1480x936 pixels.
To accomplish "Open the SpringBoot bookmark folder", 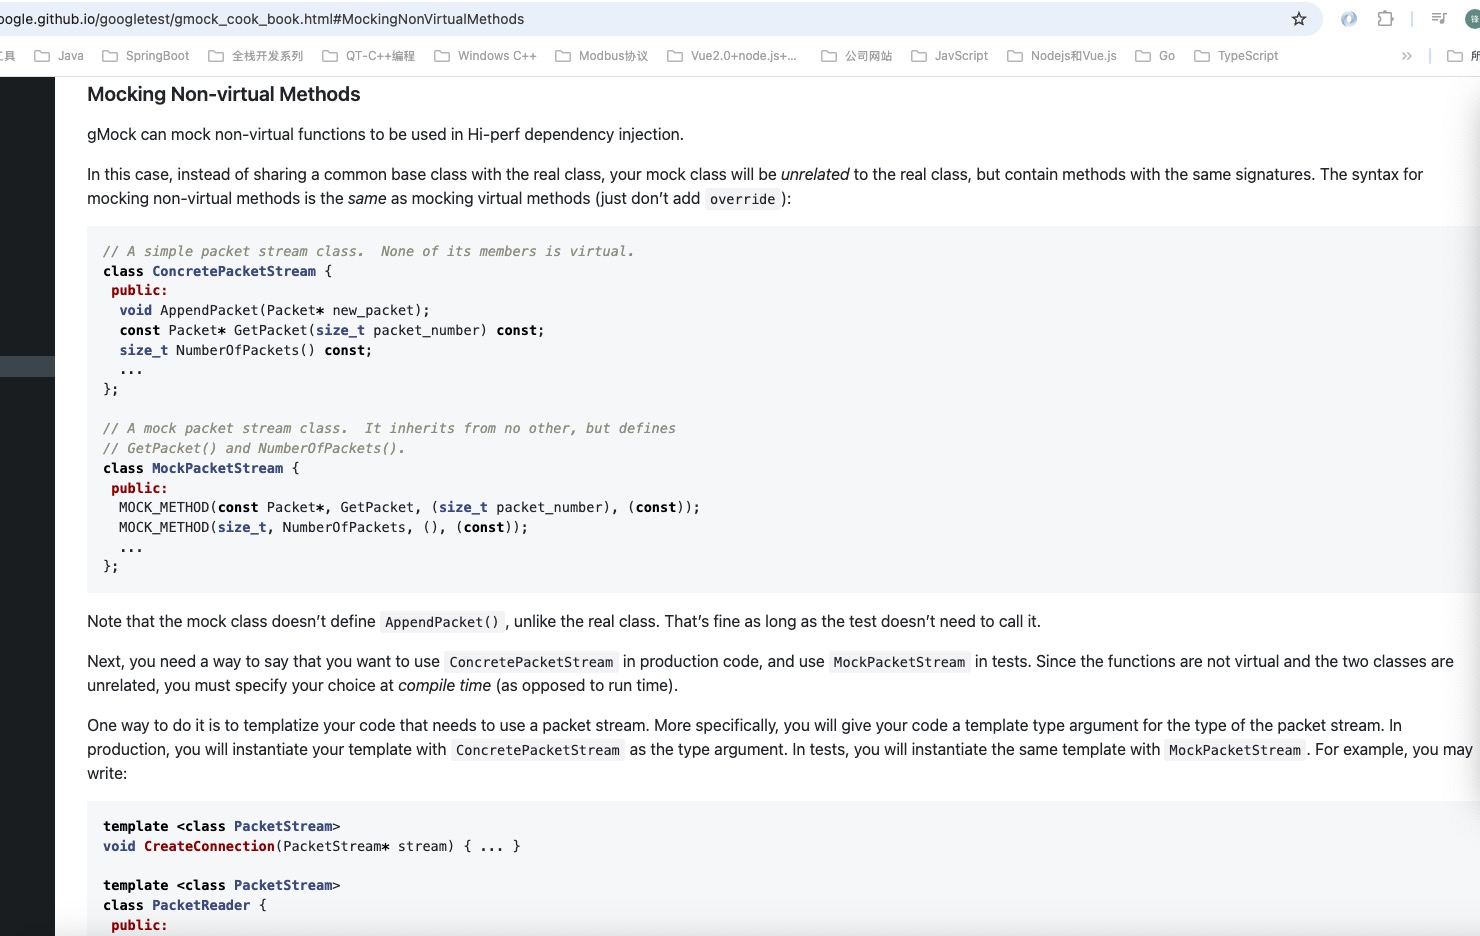I will 146,56.
